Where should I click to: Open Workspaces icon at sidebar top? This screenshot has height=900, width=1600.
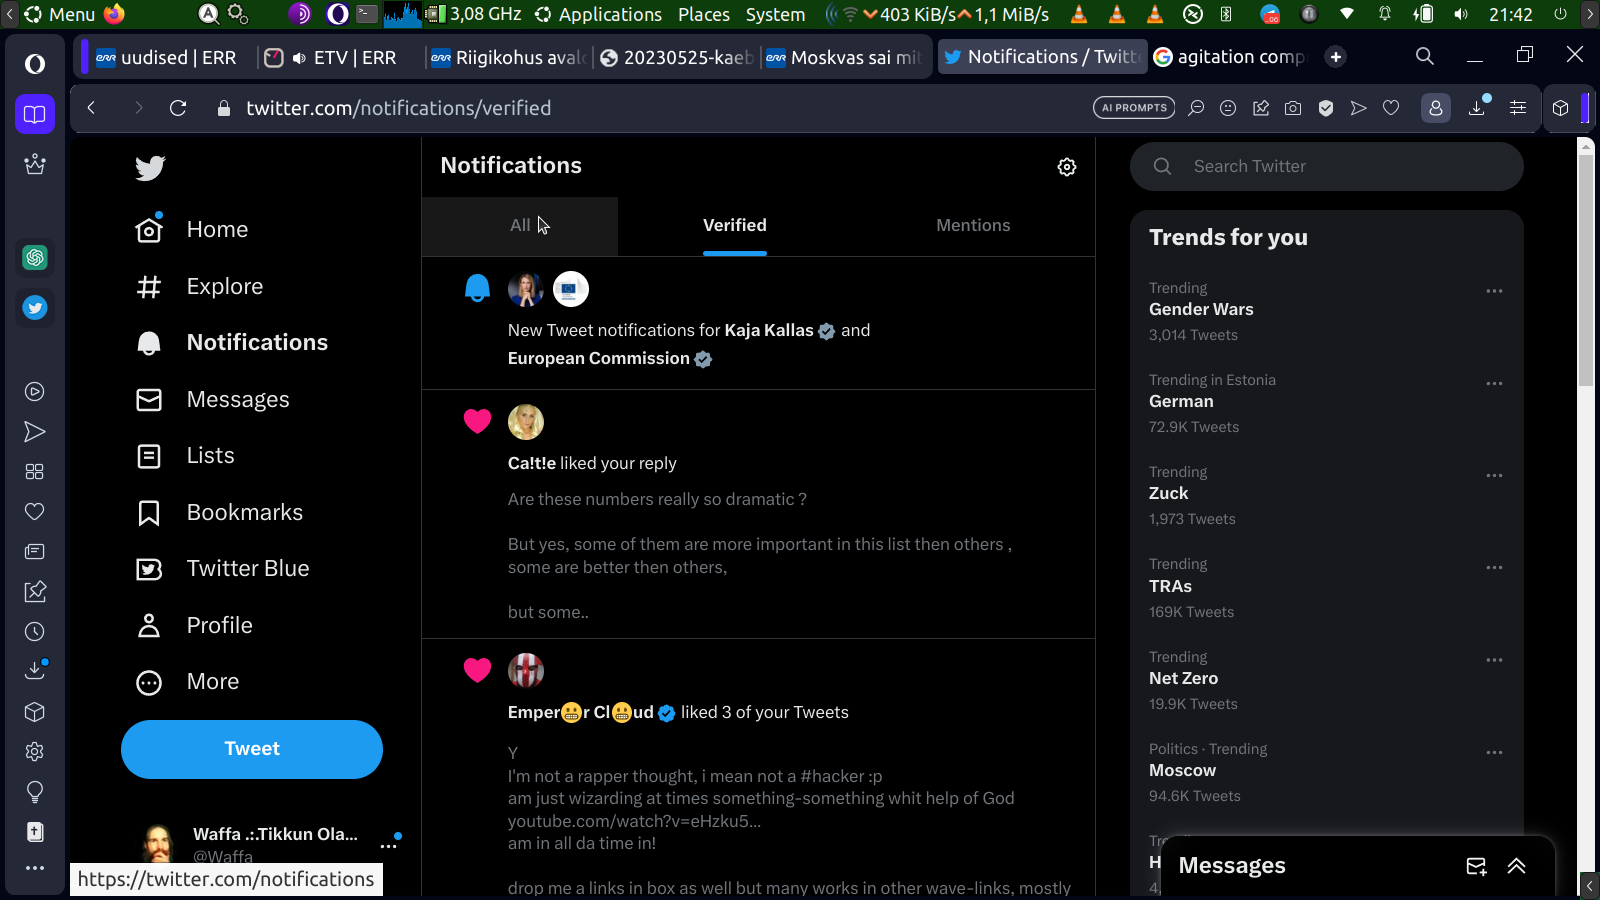pos(35,114)
